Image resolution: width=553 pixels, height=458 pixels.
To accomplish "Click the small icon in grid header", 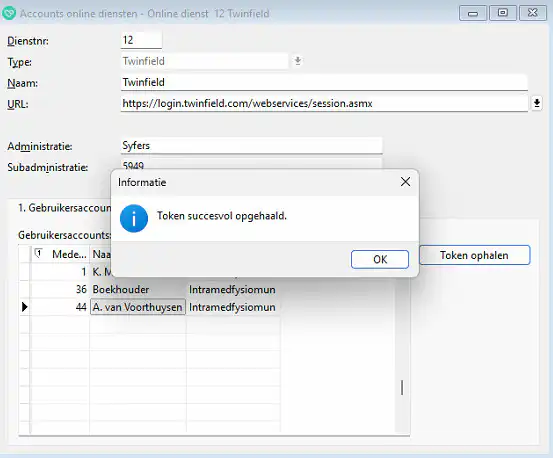I will tap(38, 253).
